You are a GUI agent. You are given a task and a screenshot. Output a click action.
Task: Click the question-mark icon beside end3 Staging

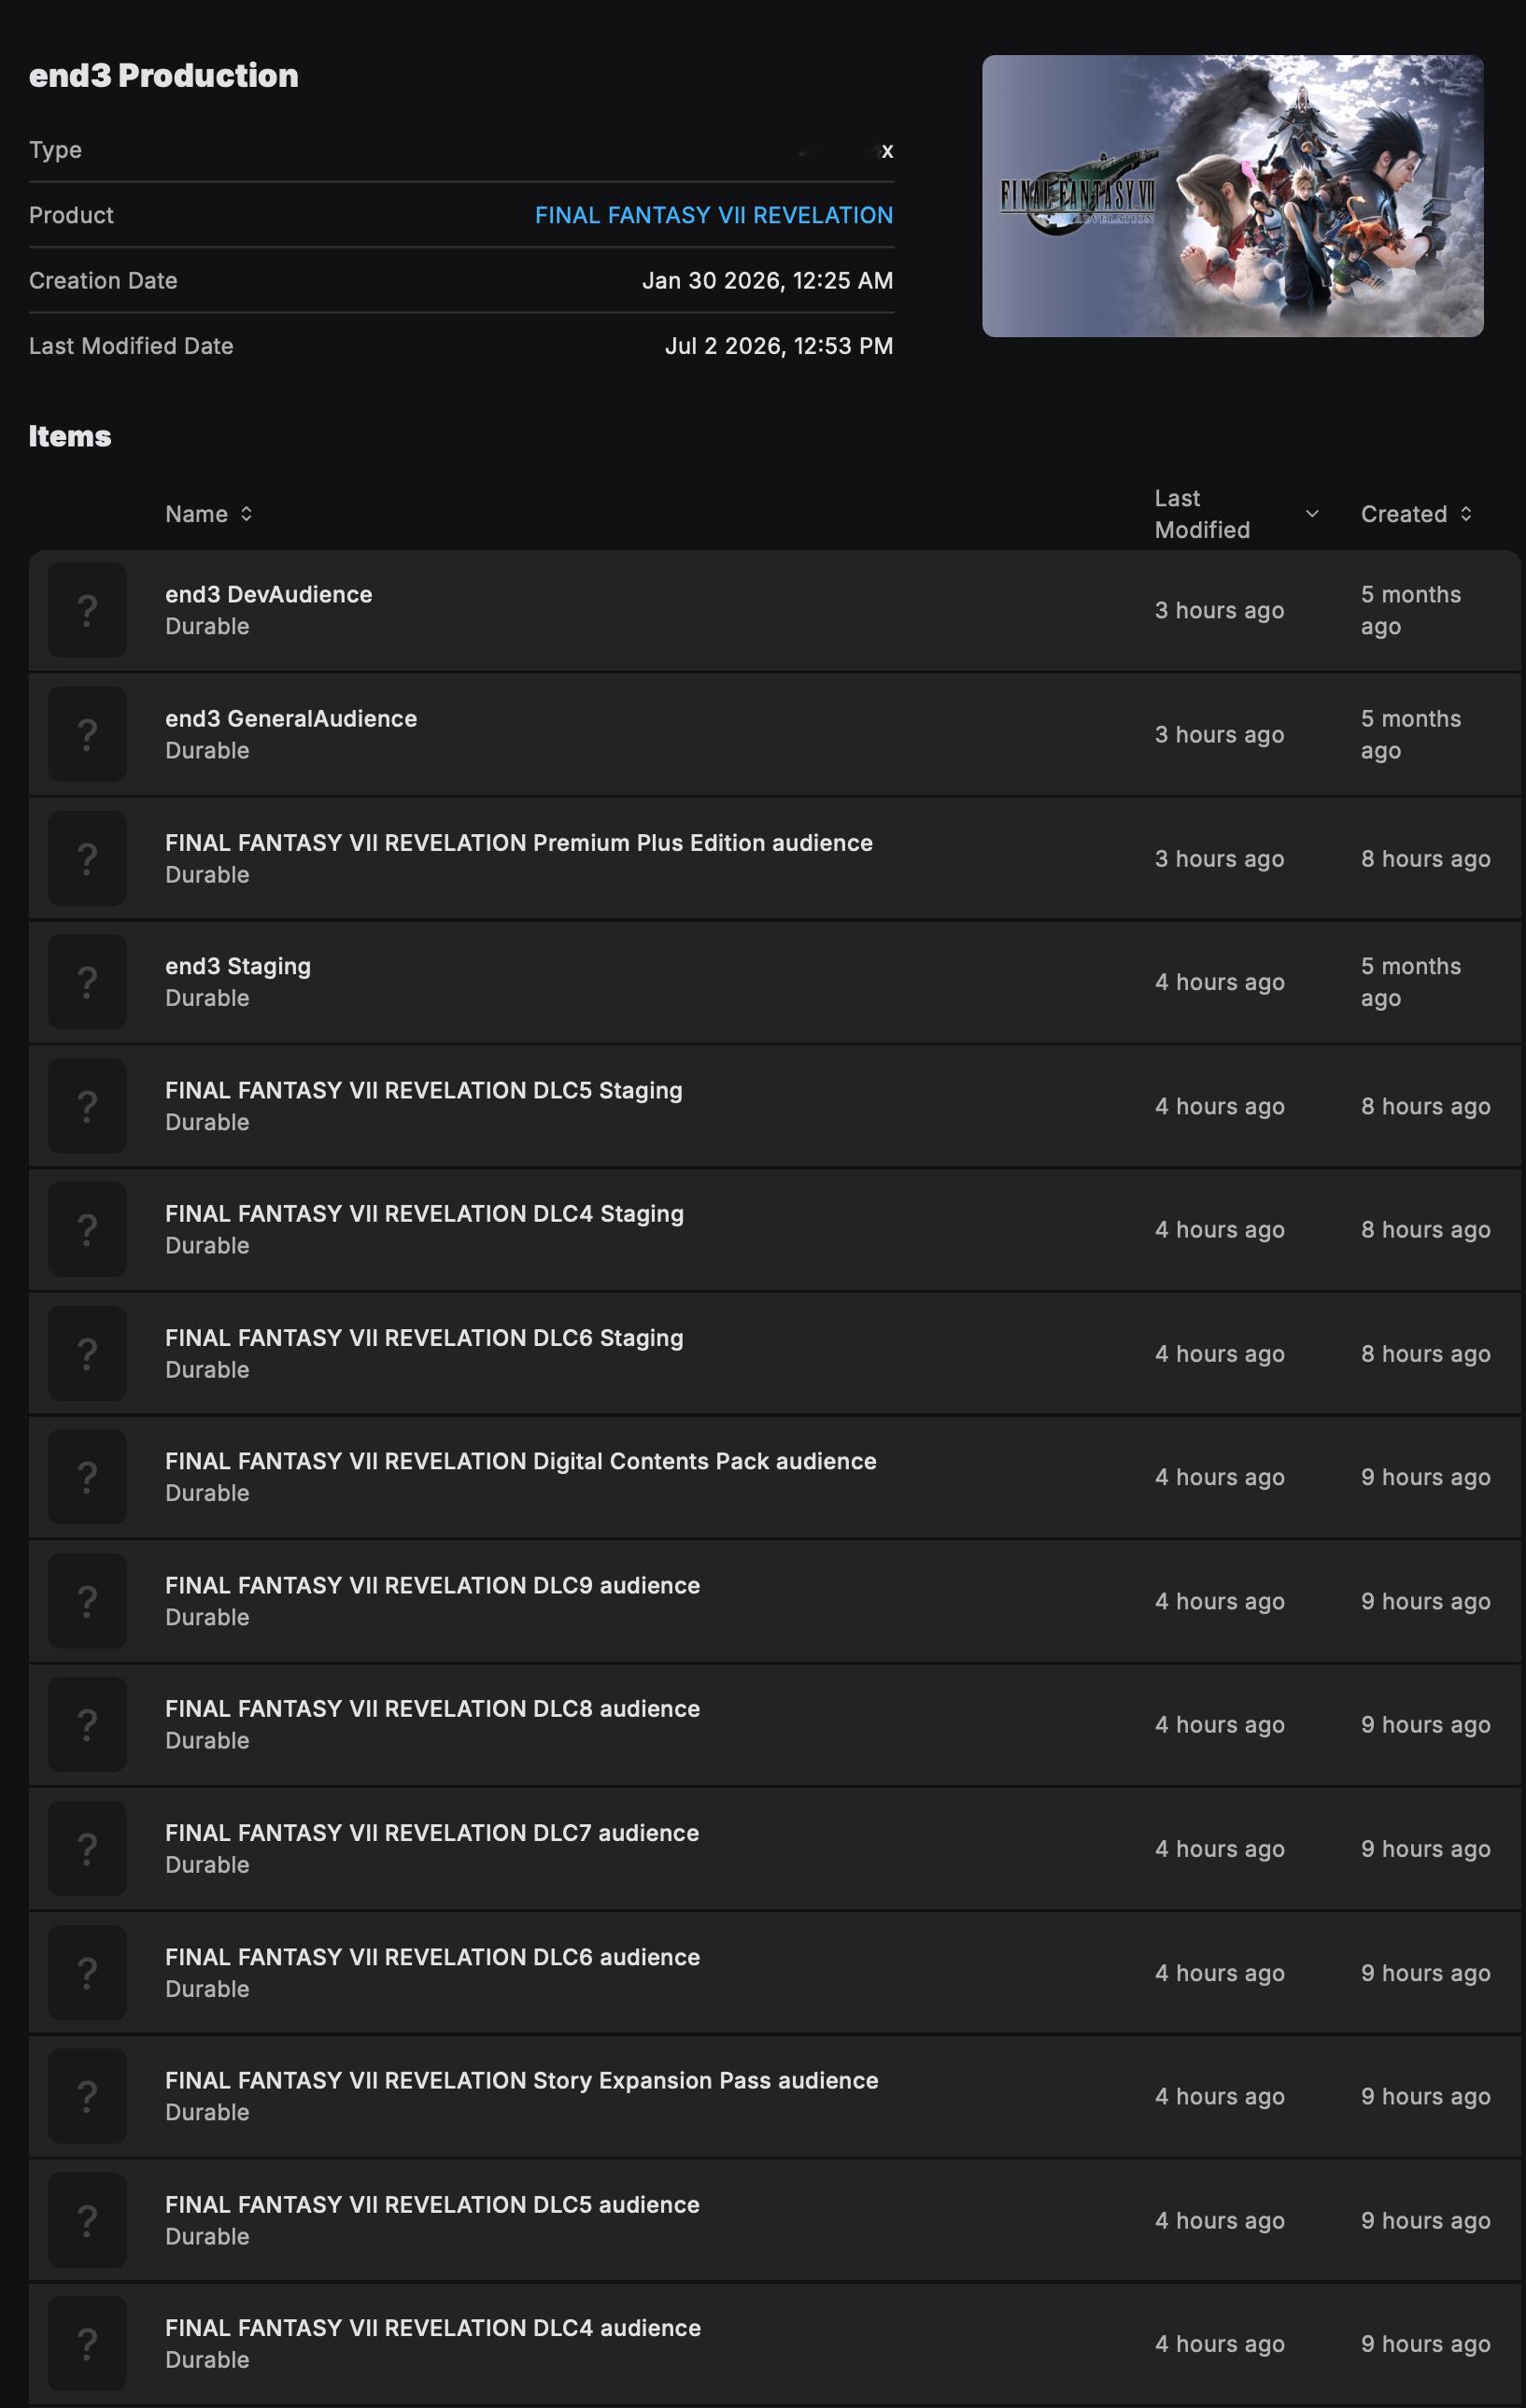click(x=87, y=982)
